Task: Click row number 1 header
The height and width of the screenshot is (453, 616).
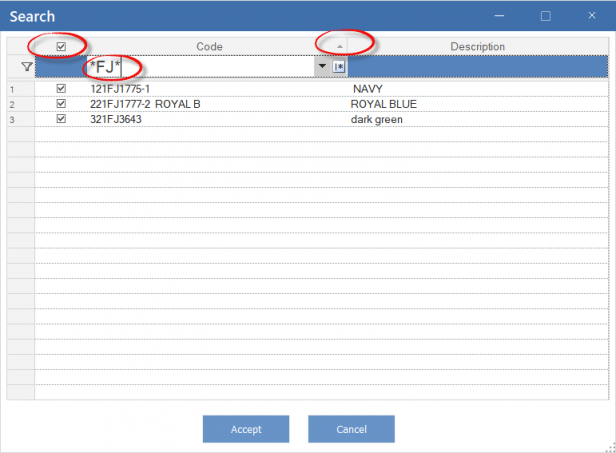Action: [20, 89]
